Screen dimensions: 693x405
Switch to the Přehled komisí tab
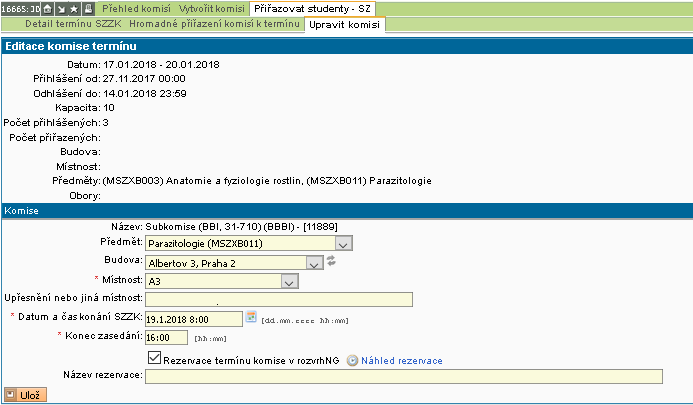(x=136, y=8)
